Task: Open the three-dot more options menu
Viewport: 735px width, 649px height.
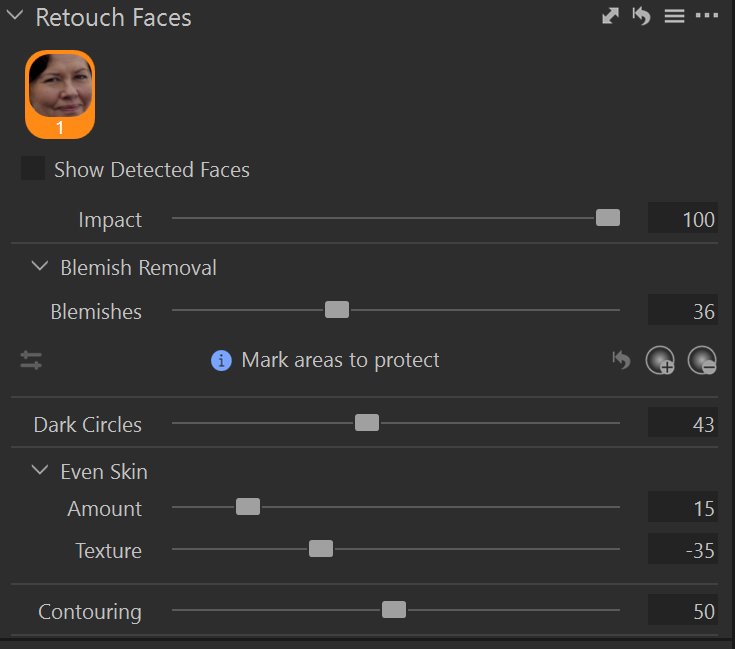Action: [x=707, y=17]
